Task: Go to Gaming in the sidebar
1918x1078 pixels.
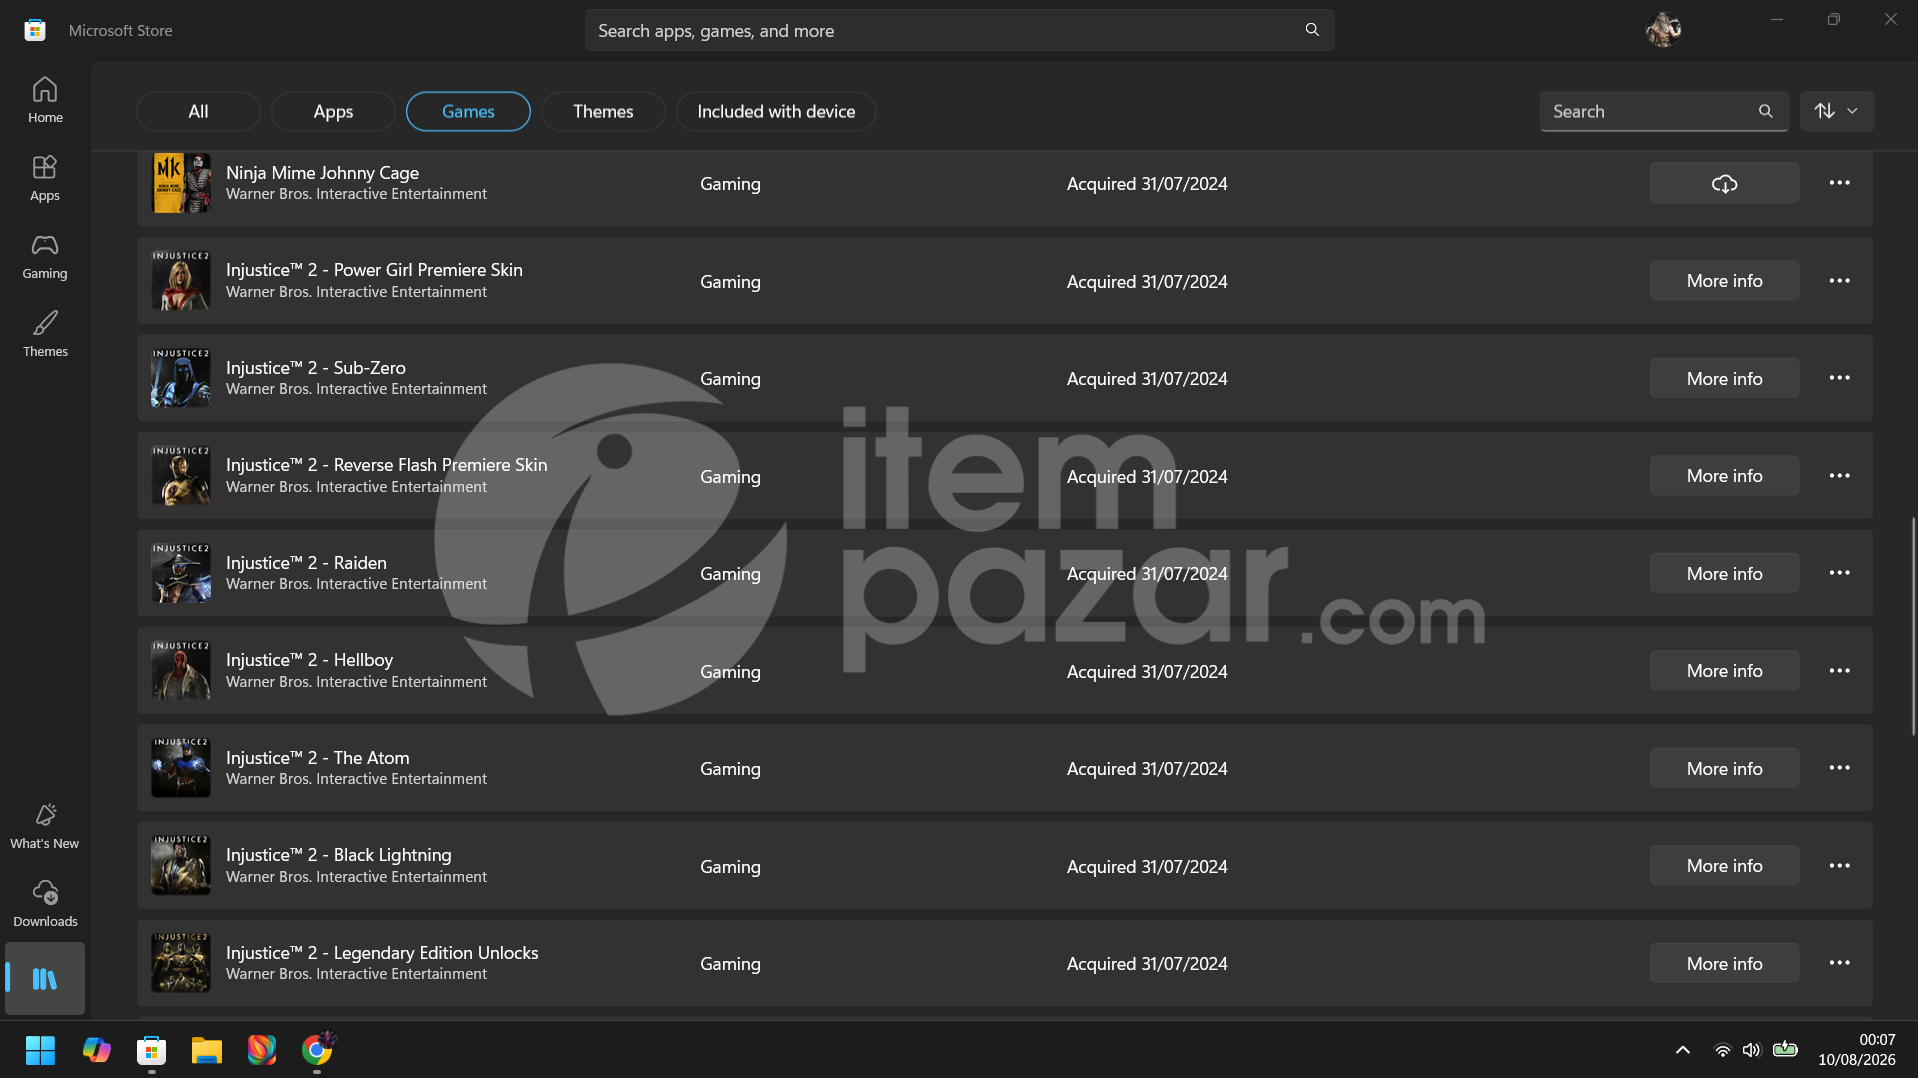Action: 45,256
